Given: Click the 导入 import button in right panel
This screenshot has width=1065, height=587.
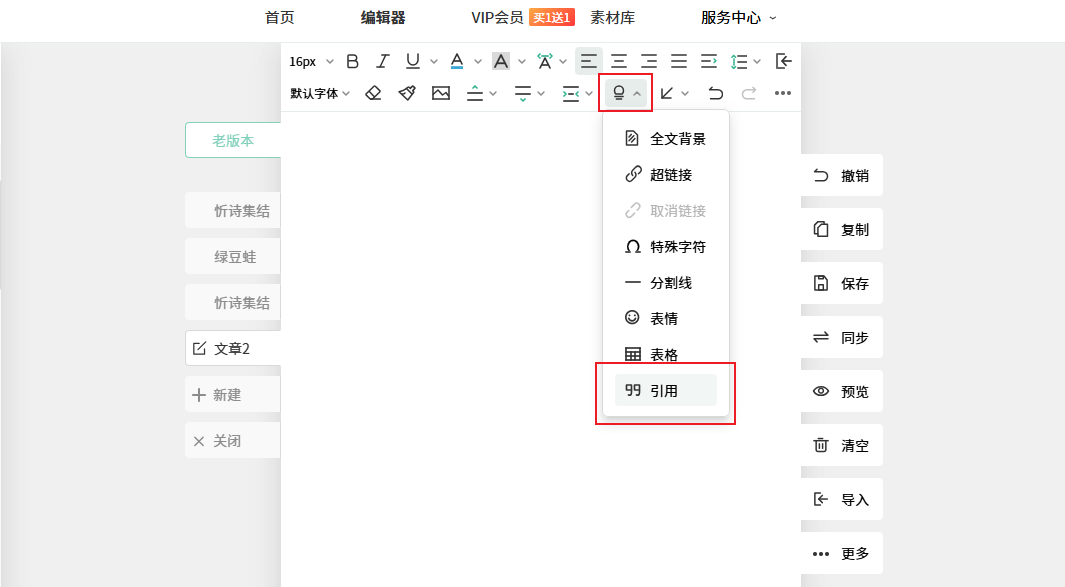Looking at the screenshot, I should click(x=842, y=499).
